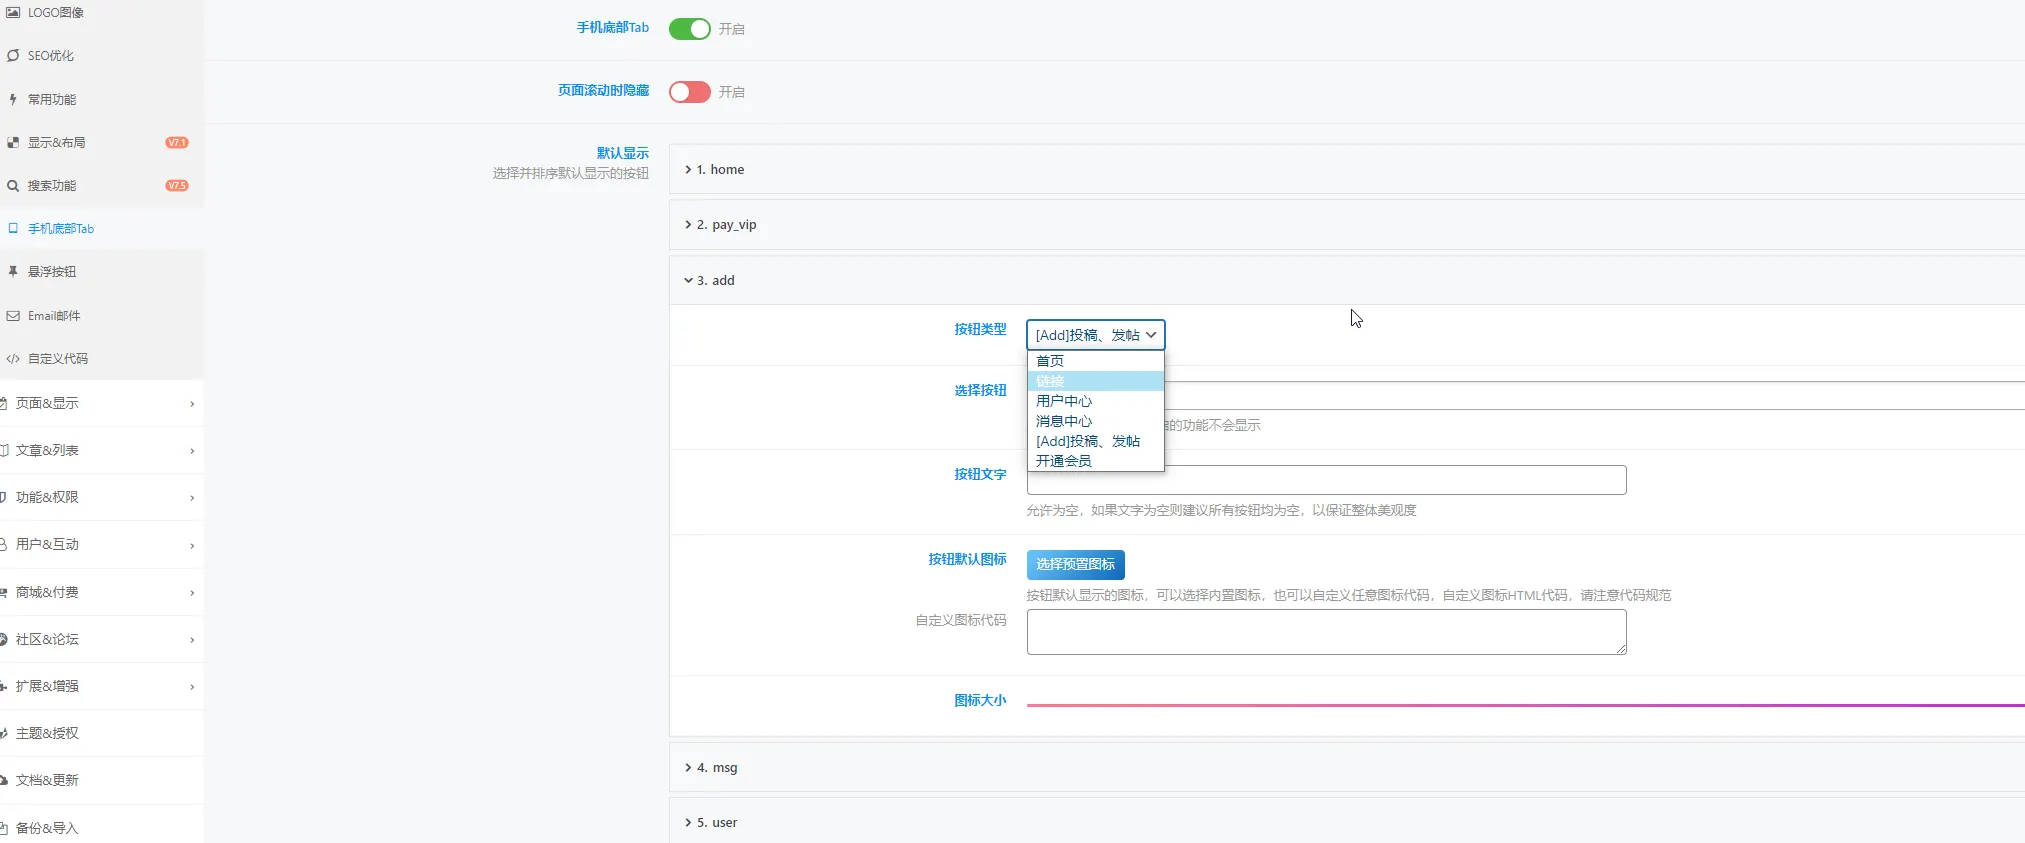Screen dimensions: 2025x843
Task: Enable the 页面滚动时隐藏 switch
Action: [689, 92]
